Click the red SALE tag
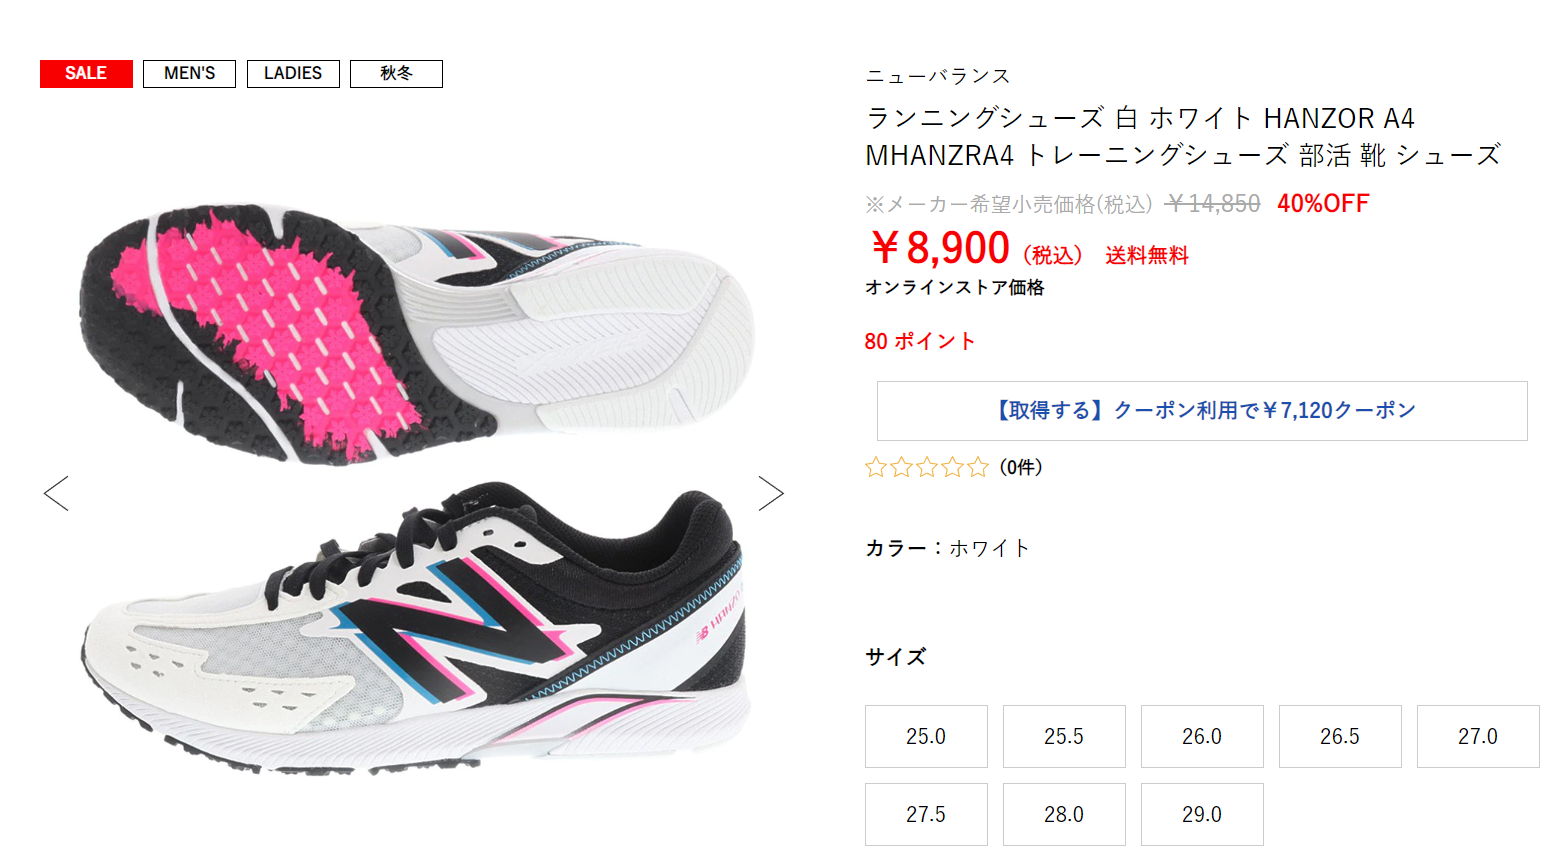This screenshot has height=864, width=1551. pos(86,74)
